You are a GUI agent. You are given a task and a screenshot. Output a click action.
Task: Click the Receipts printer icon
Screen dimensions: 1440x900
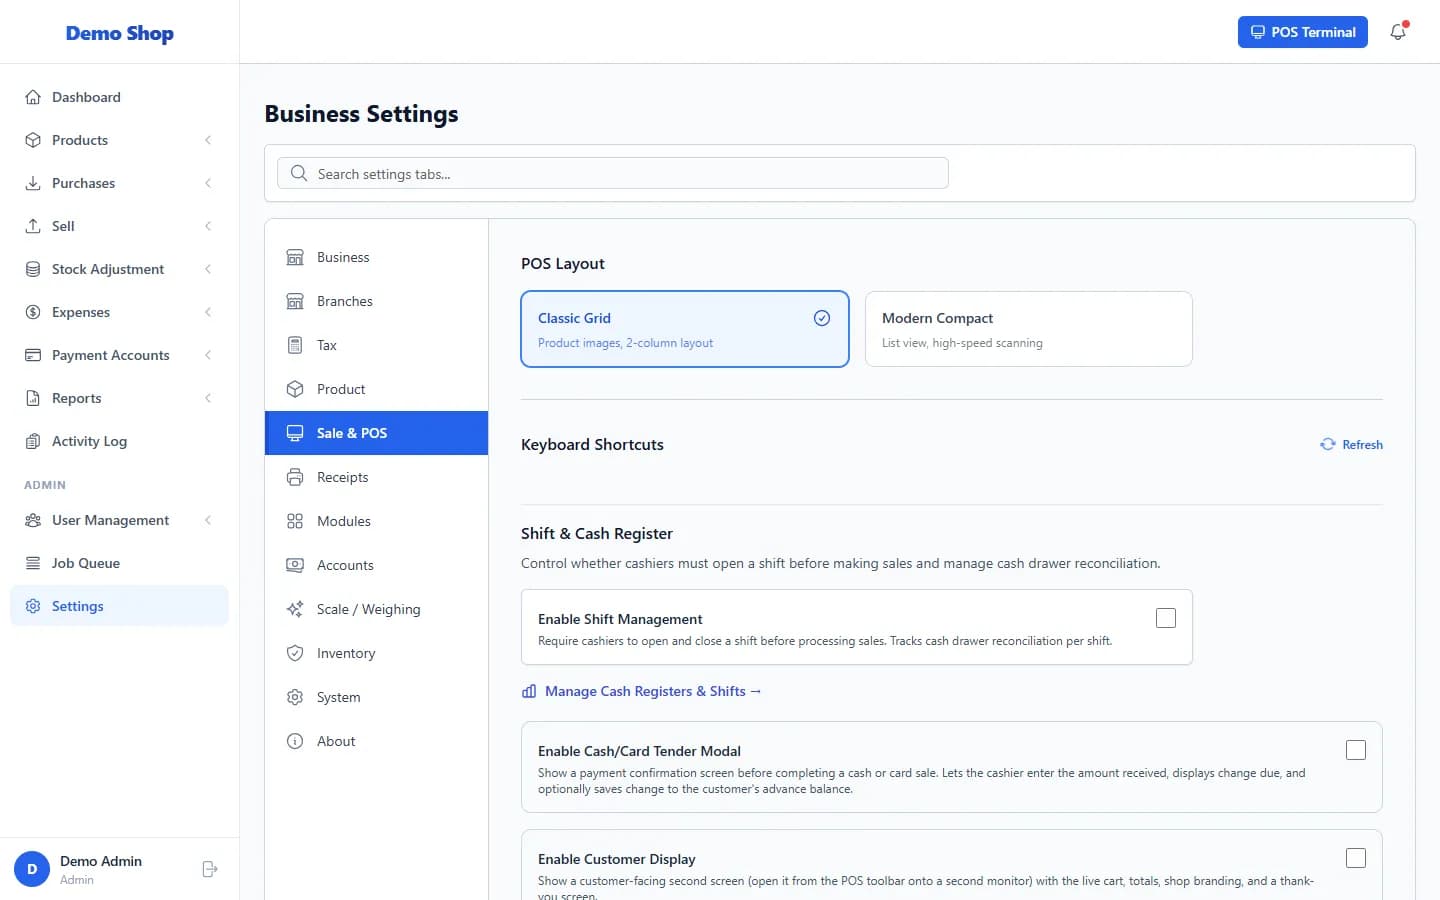(295, 477)
